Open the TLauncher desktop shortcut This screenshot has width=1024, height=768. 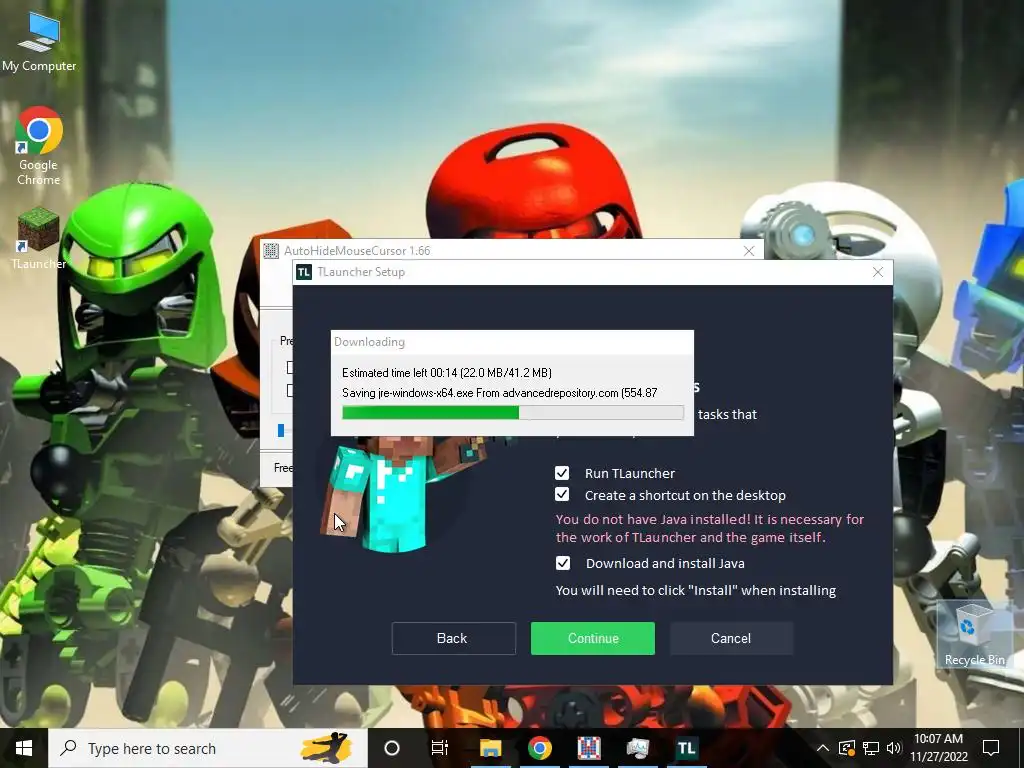tap(39, 238)
